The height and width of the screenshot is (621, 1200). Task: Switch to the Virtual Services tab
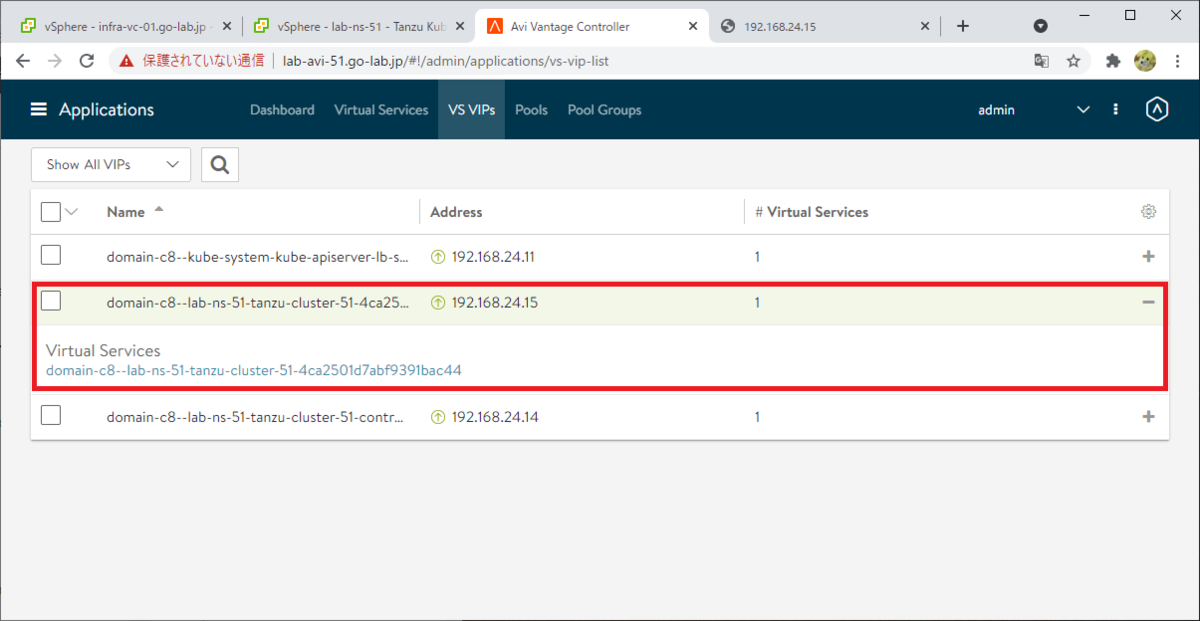tap(381, 110)
